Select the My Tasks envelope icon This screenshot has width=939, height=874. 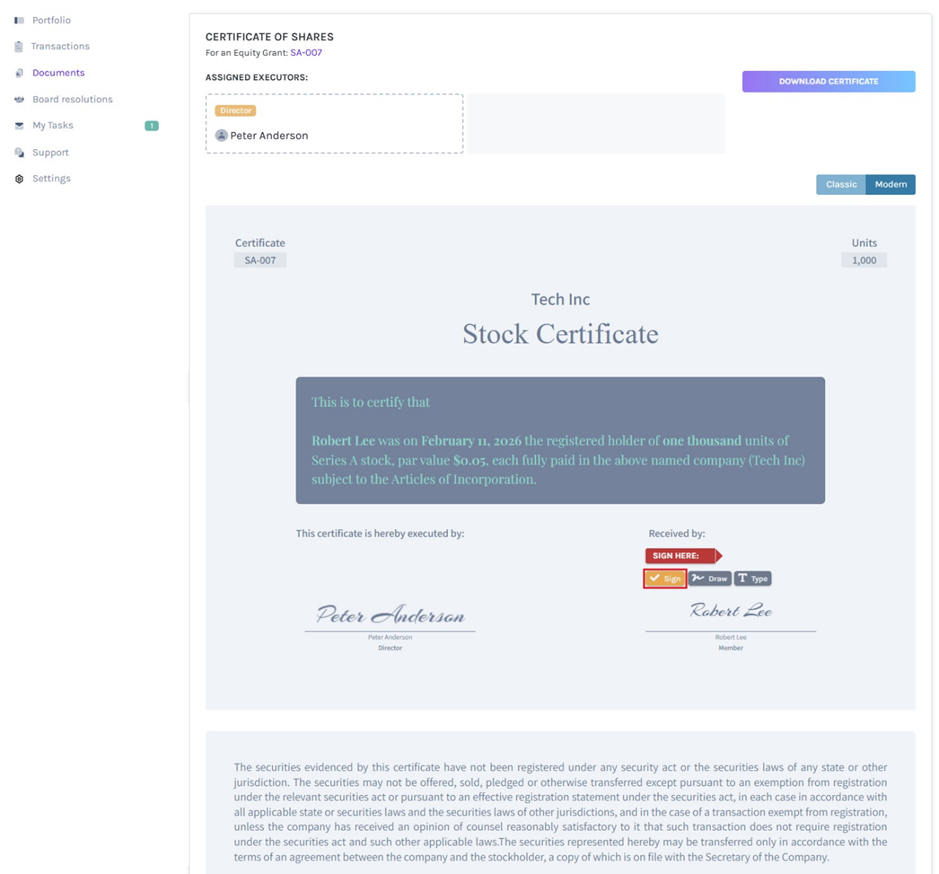tap(17, 125)
